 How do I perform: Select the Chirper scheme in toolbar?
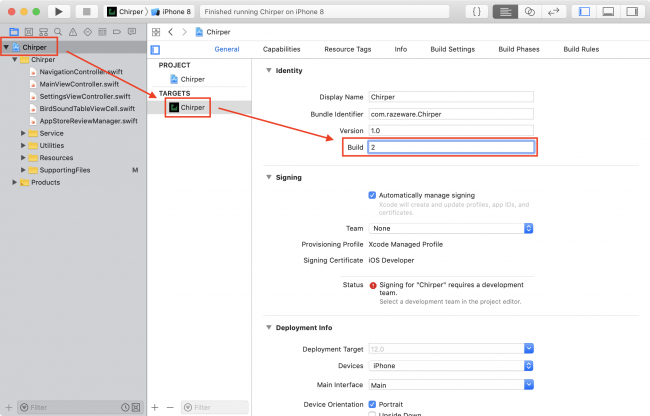point(125,12)
